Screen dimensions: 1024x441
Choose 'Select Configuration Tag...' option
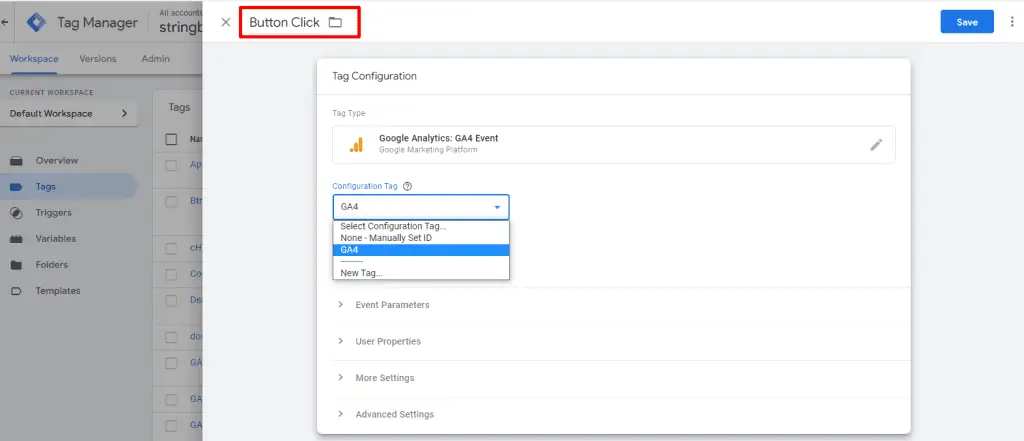421,226
